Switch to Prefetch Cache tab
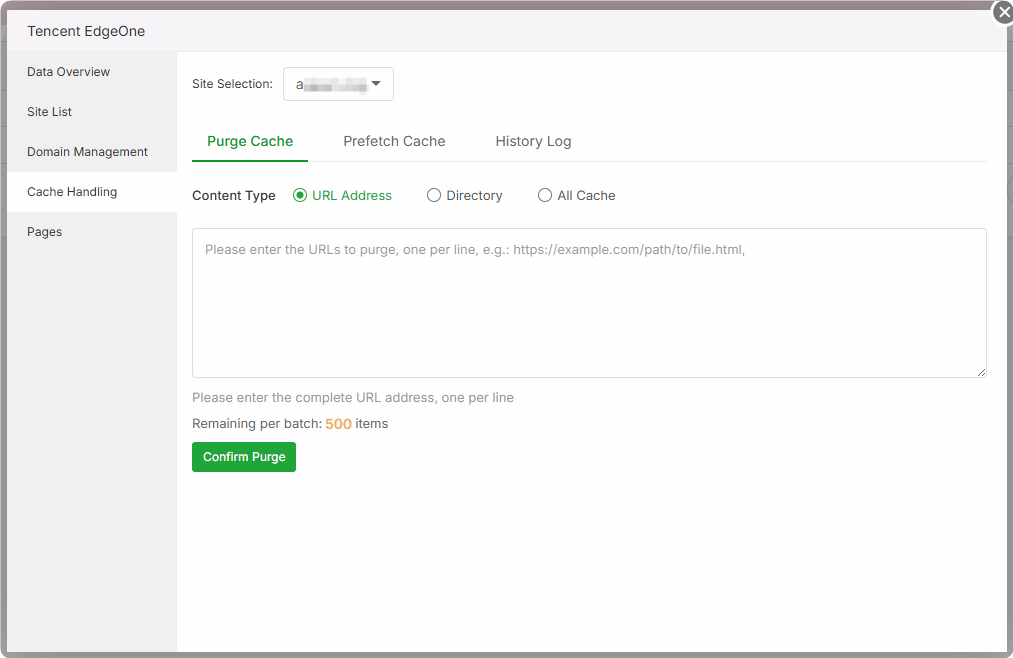The image size is (1013, 658). [394, 141]
